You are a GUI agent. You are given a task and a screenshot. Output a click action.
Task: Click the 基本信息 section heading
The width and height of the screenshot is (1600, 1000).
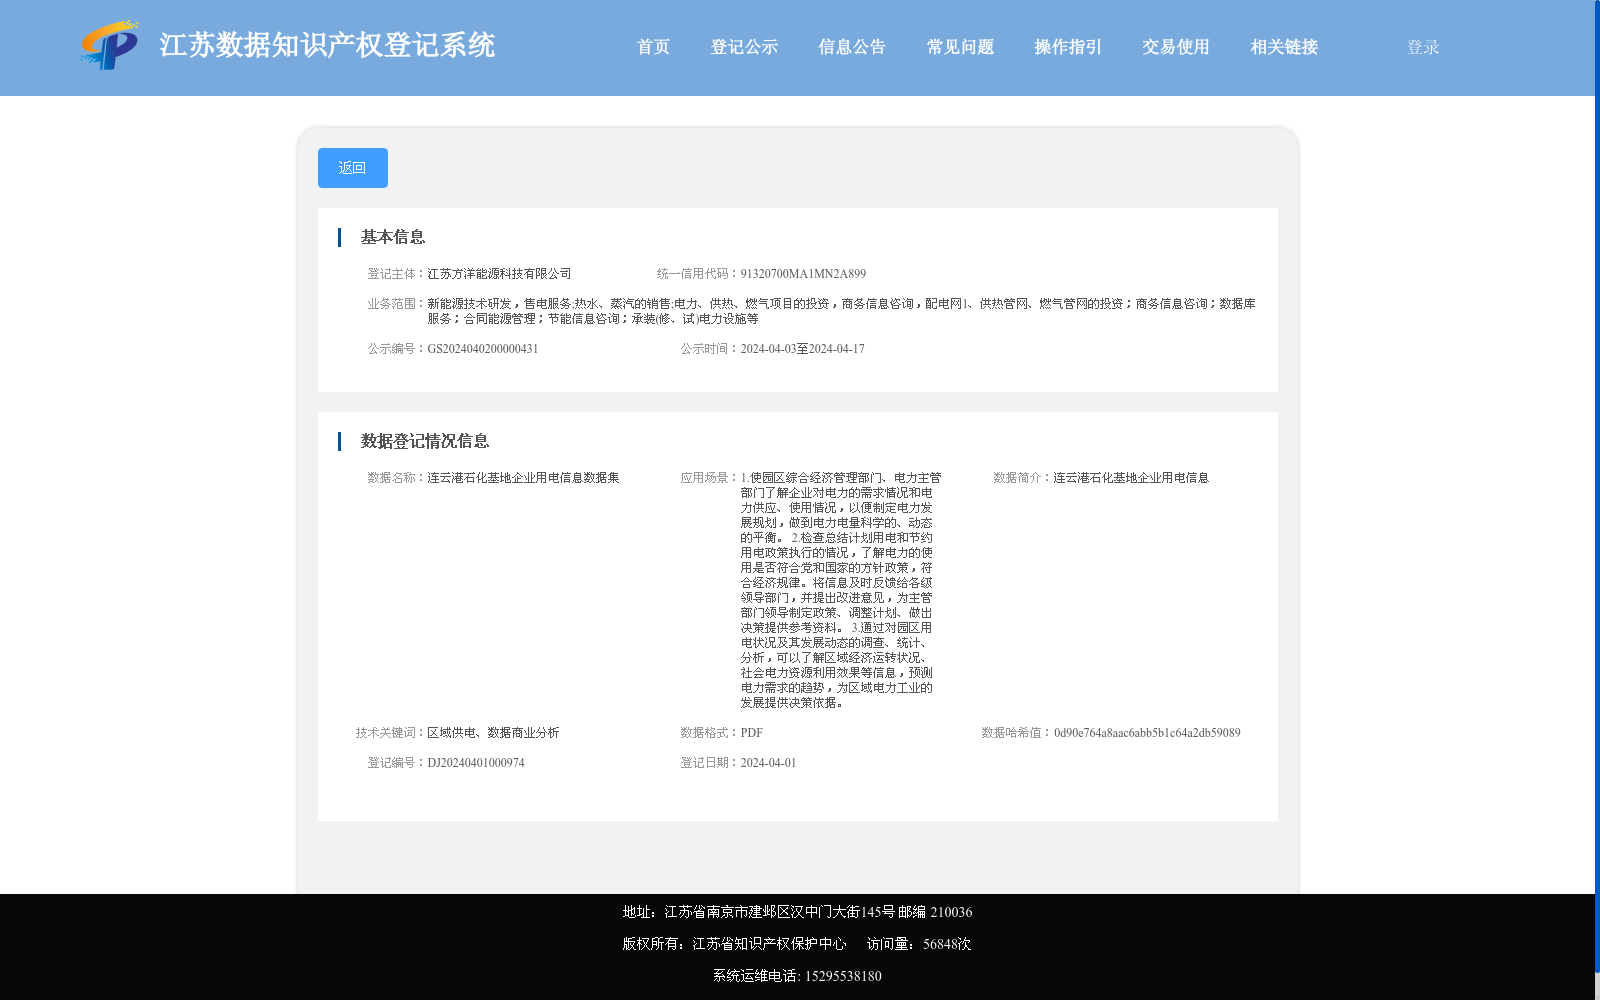point(393,237)
